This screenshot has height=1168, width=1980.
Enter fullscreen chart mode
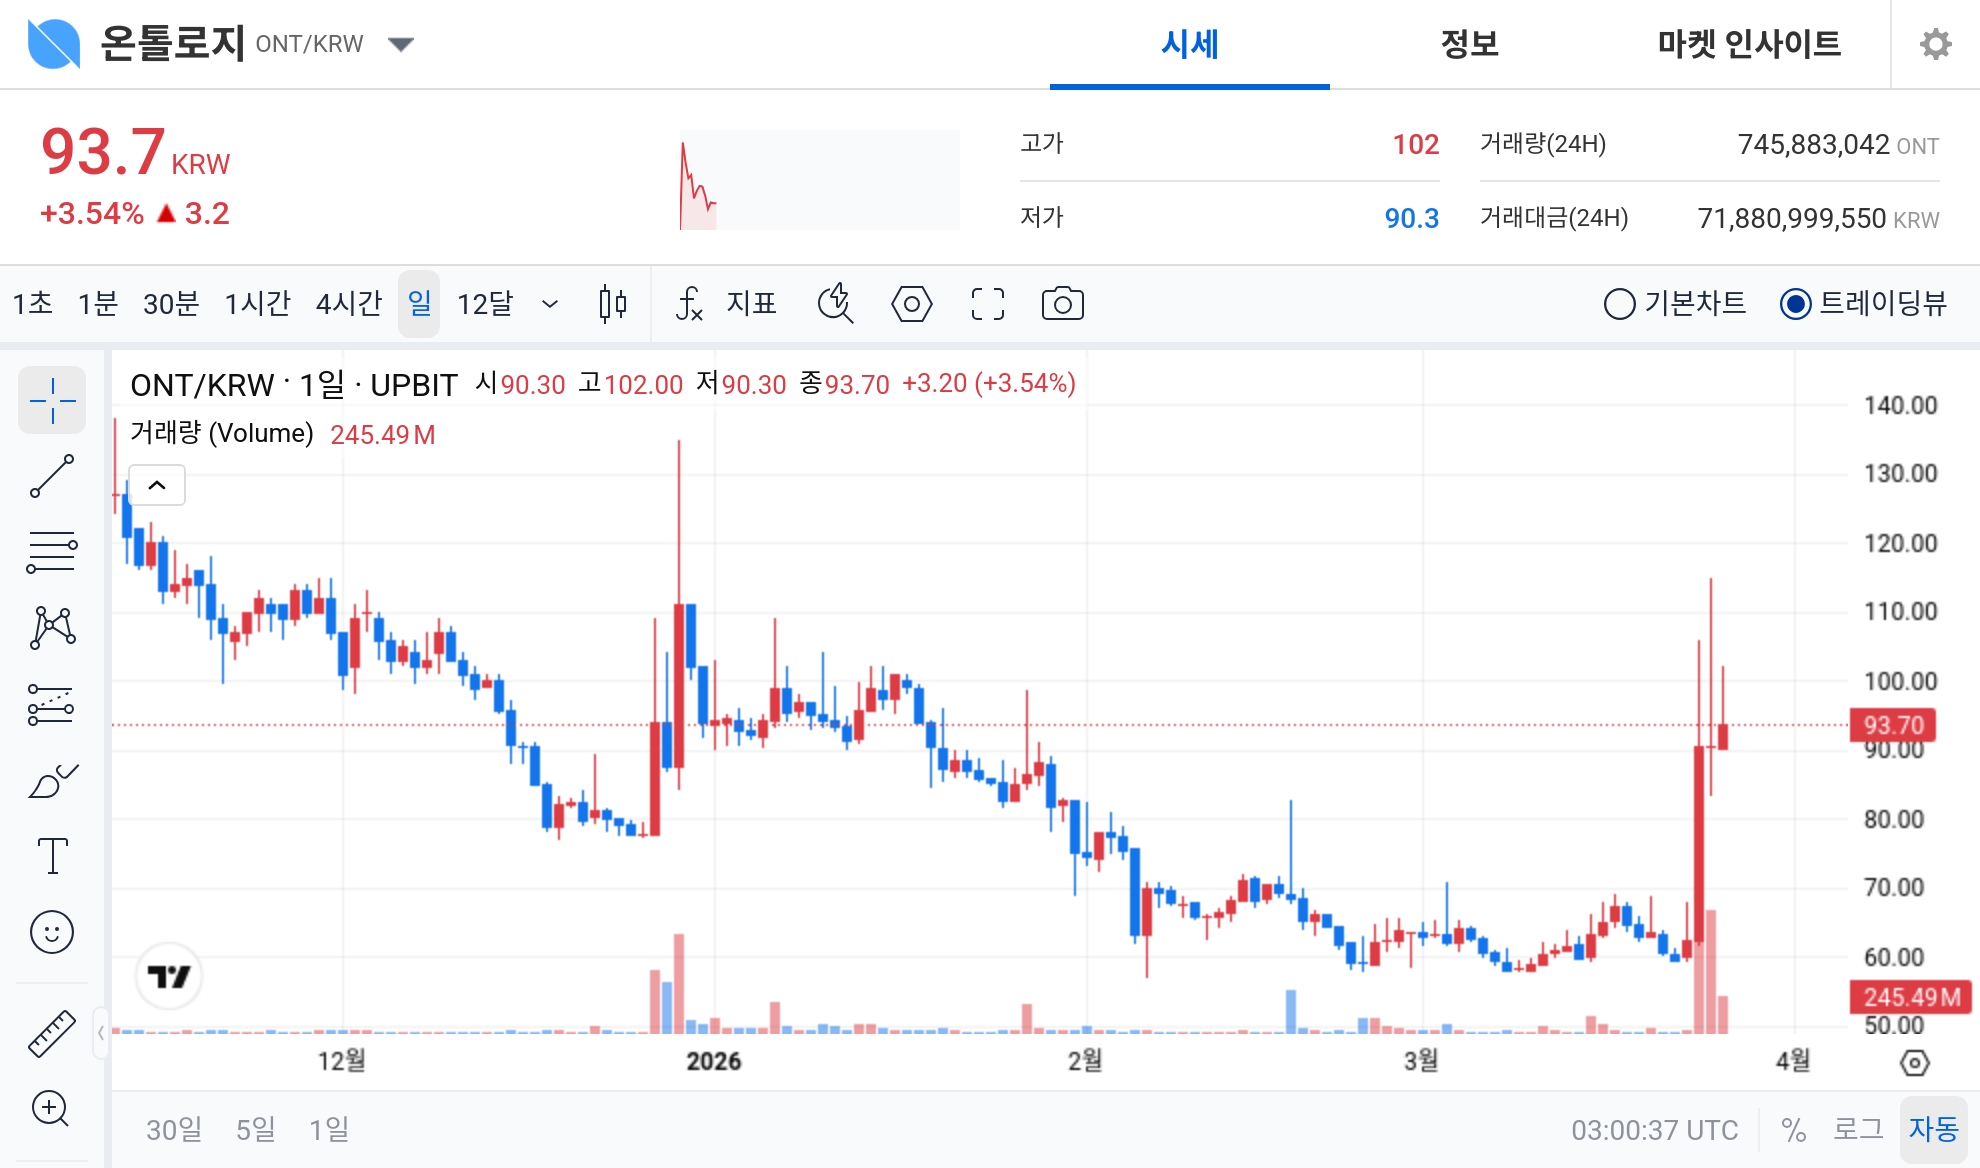[x=986, y=304]
